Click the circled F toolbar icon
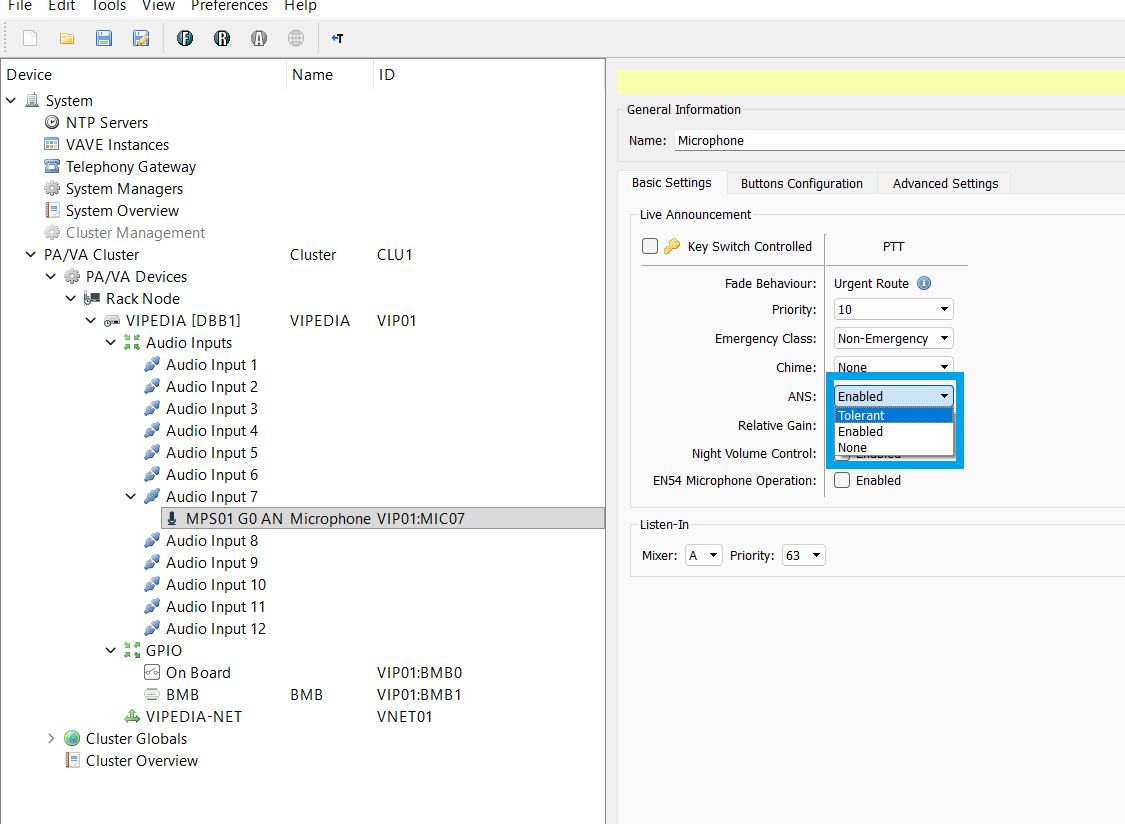 click(185, 38)
